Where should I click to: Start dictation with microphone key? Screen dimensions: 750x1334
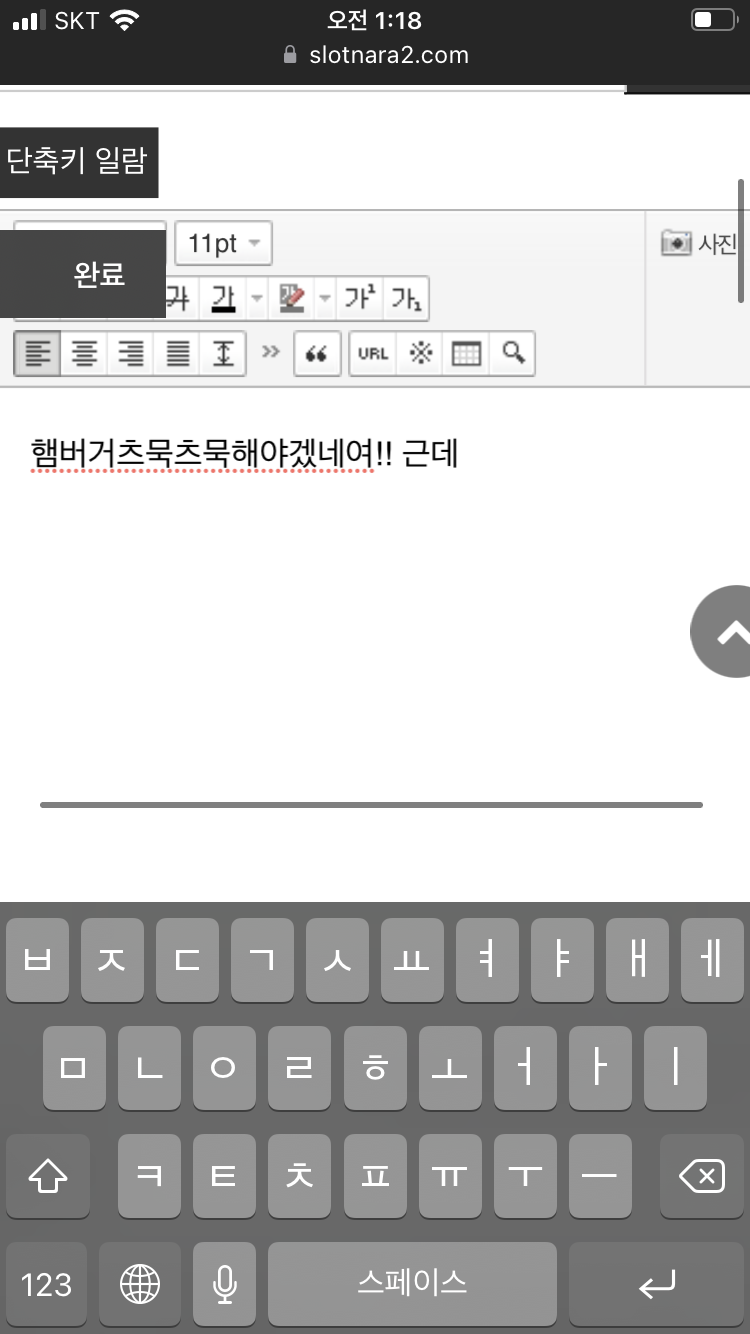coord(225,1284)
